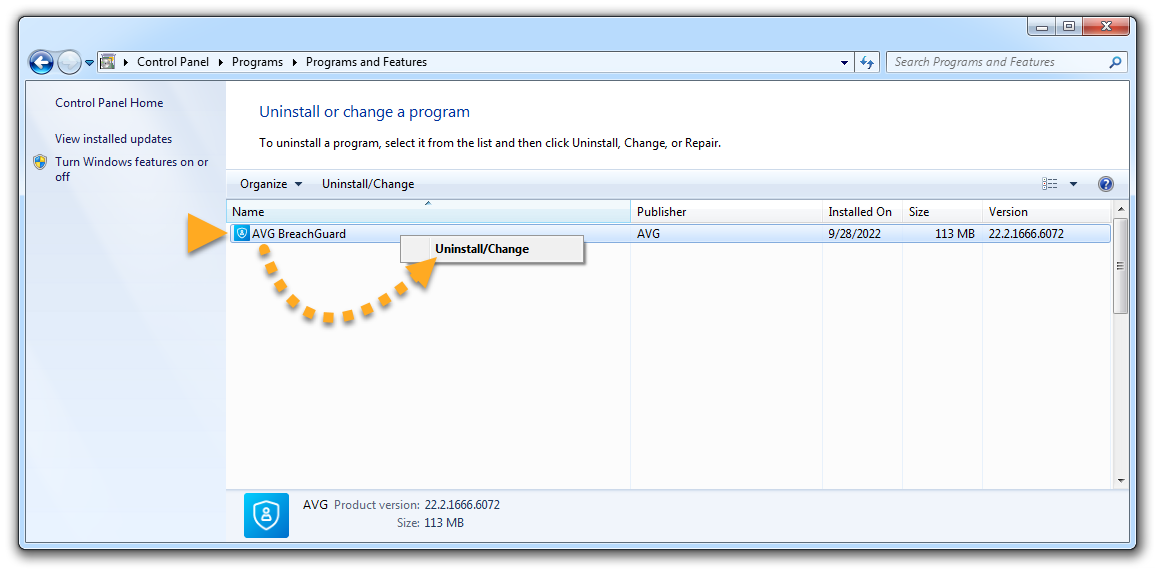Click the Forward navigation arrow button
1156x570 pixels.
[69, 62]
